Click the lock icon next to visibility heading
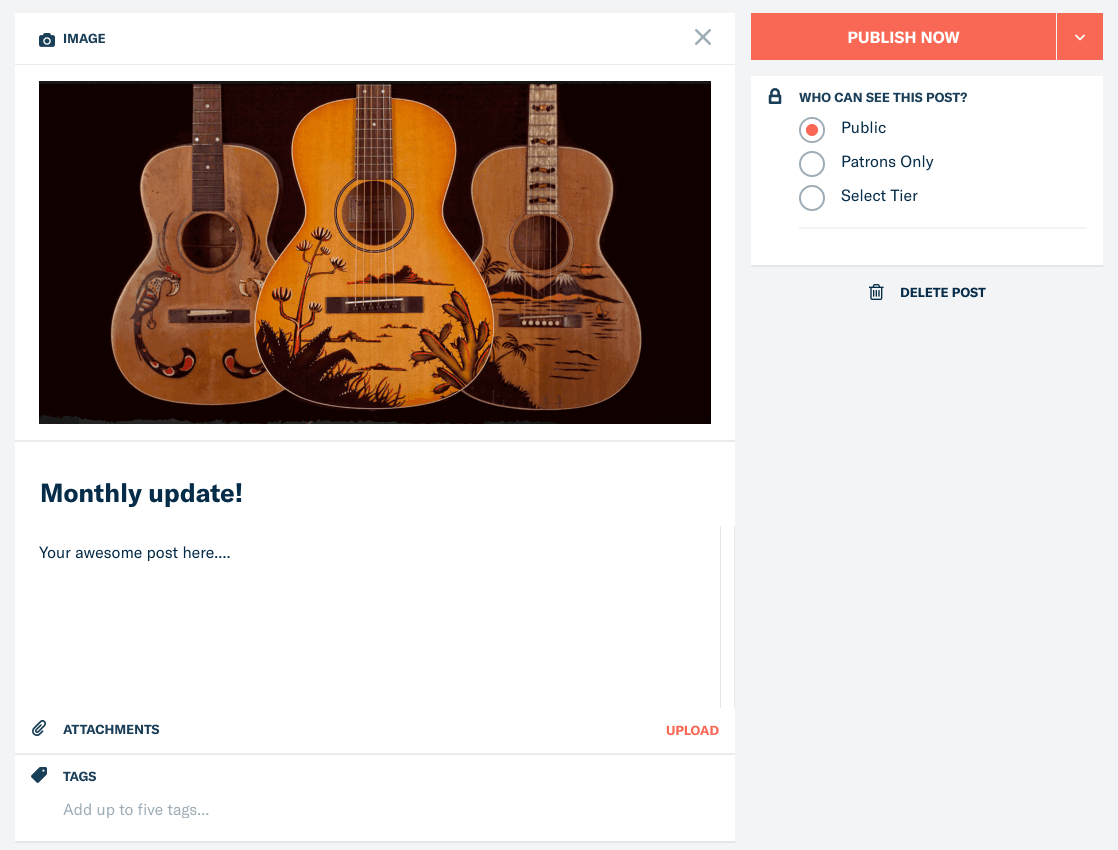The width and height of the screenshot is (1118, 850). pos(774,96)
